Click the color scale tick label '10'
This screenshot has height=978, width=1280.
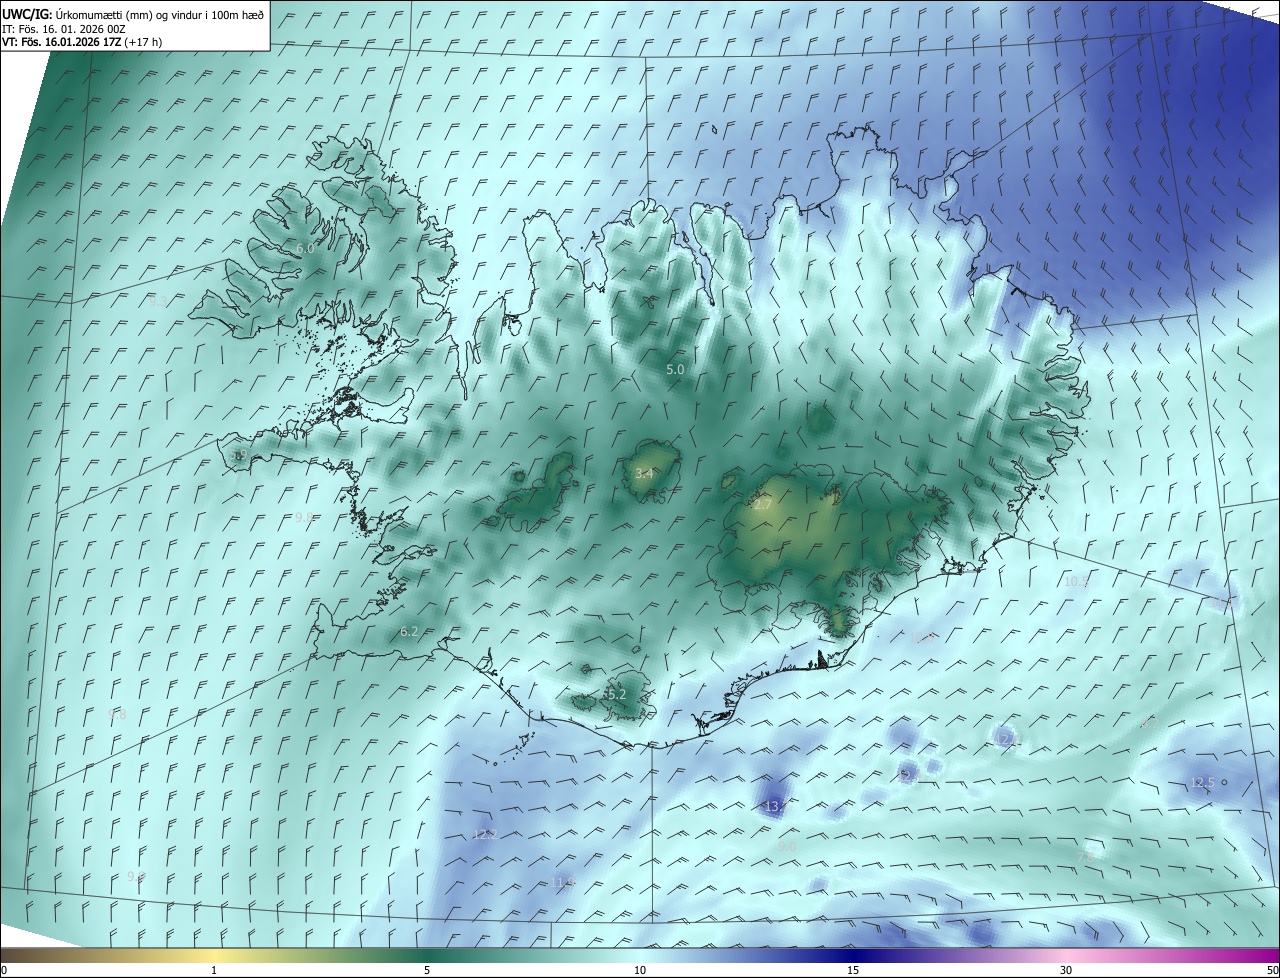[x=640, y=970]
